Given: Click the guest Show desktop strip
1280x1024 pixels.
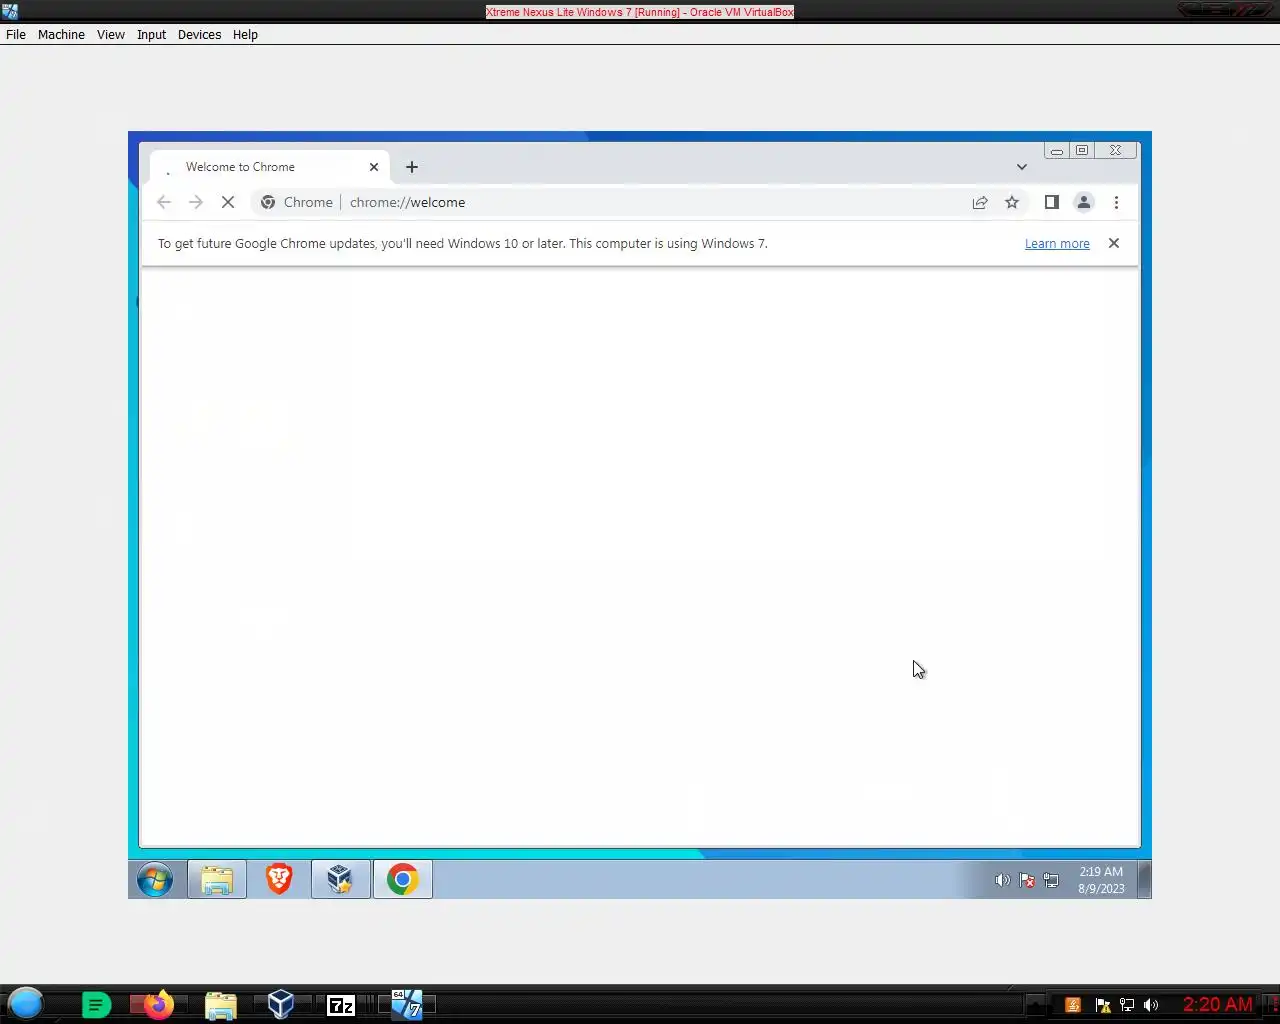Looking at the screenshot, I should point(1145,880).
